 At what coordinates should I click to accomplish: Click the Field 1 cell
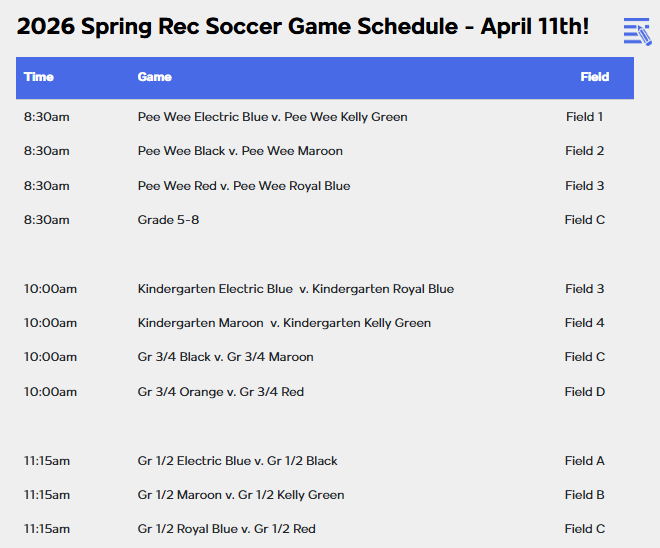[x=584, y=117]
